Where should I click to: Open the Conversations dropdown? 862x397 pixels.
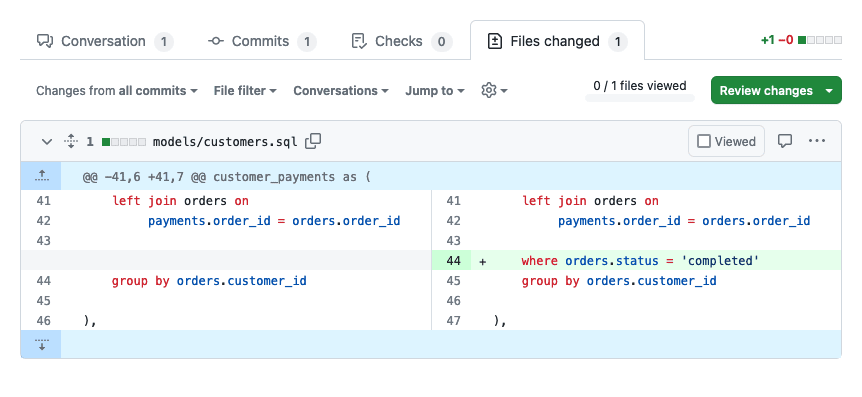341,91
